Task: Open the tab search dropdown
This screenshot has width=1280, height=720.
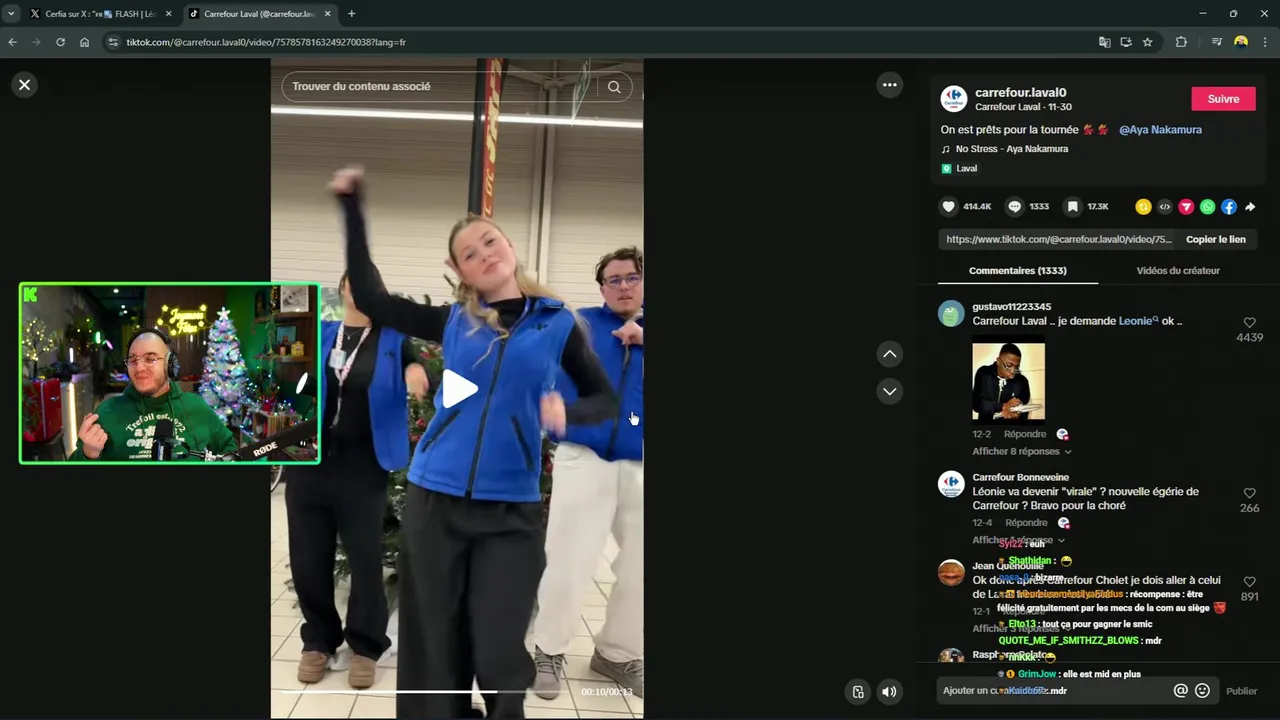Action: (x=10, y=14)
